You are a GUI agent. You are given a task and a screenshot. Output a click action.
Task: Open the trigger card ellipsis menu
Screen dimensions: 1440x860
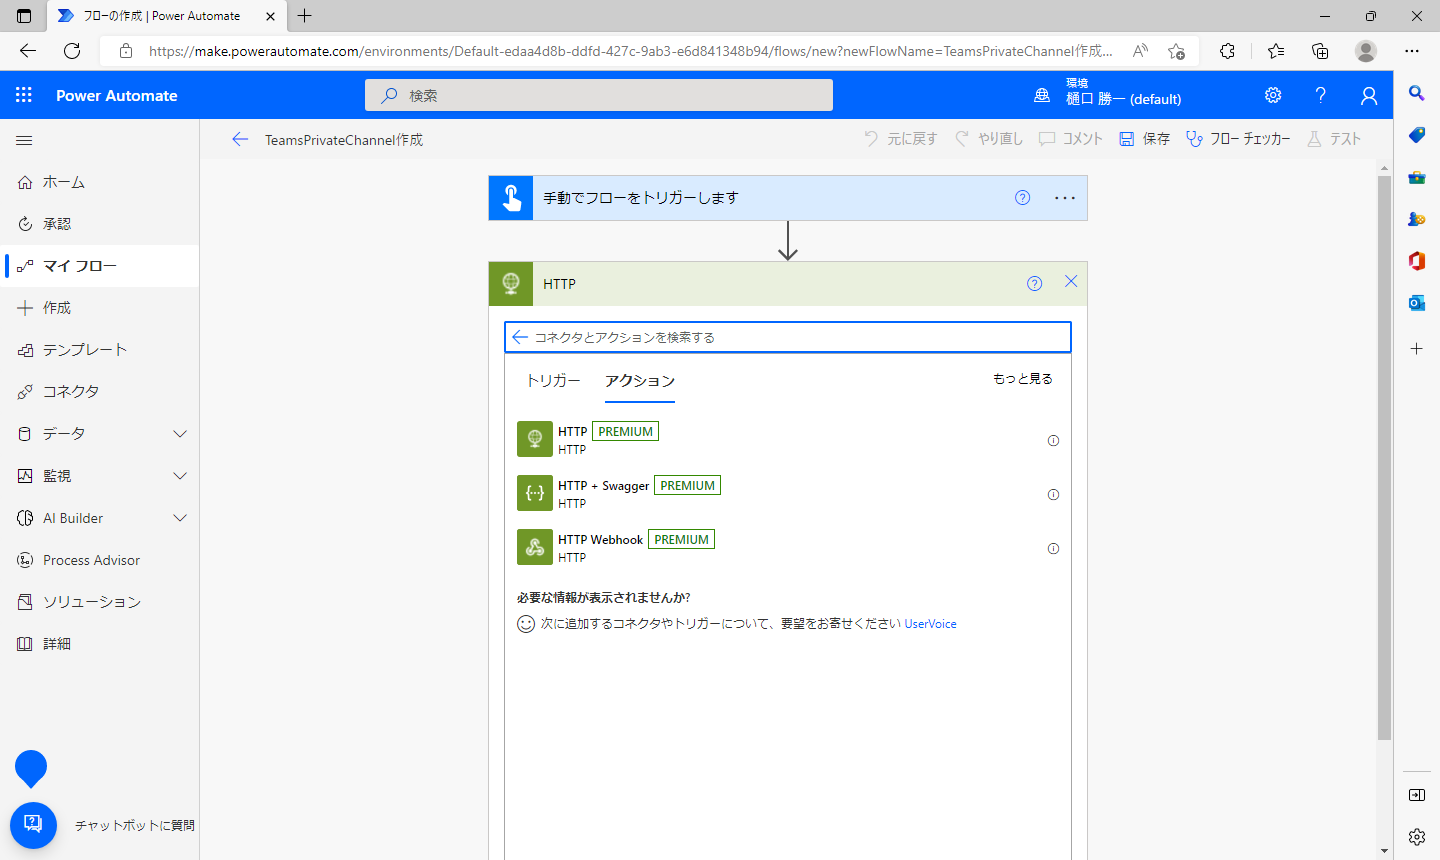point(1065,198)
